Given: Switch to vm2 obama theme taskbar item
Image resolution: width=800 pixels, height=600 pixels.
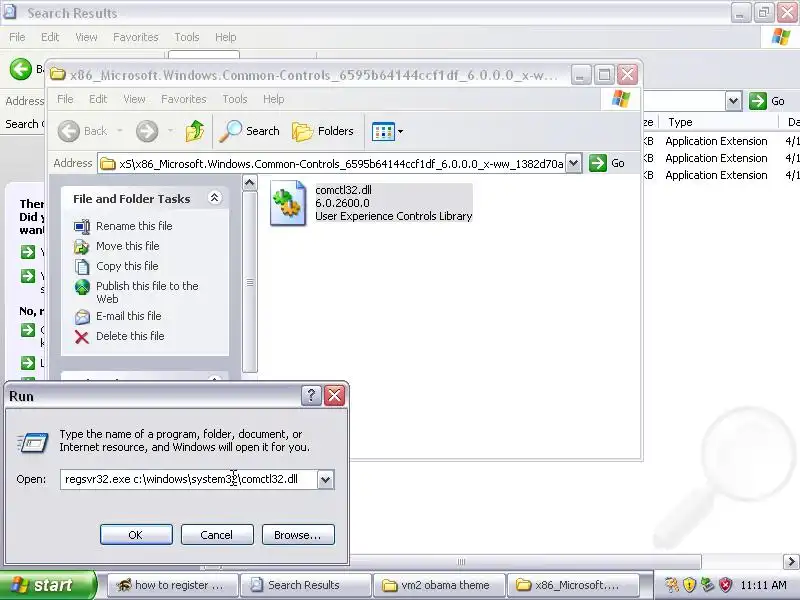Looking at the screenshot, I should (x=439, y=585).
